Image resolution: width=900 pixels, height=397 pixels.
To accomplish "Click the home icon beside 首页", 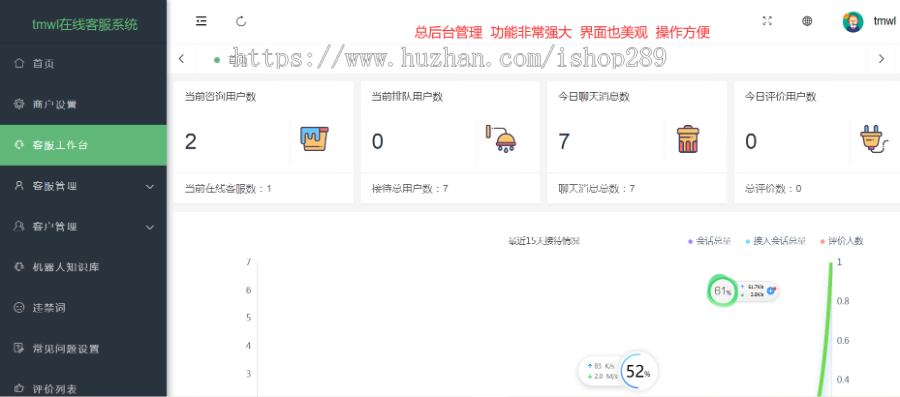I will (19, 63).
